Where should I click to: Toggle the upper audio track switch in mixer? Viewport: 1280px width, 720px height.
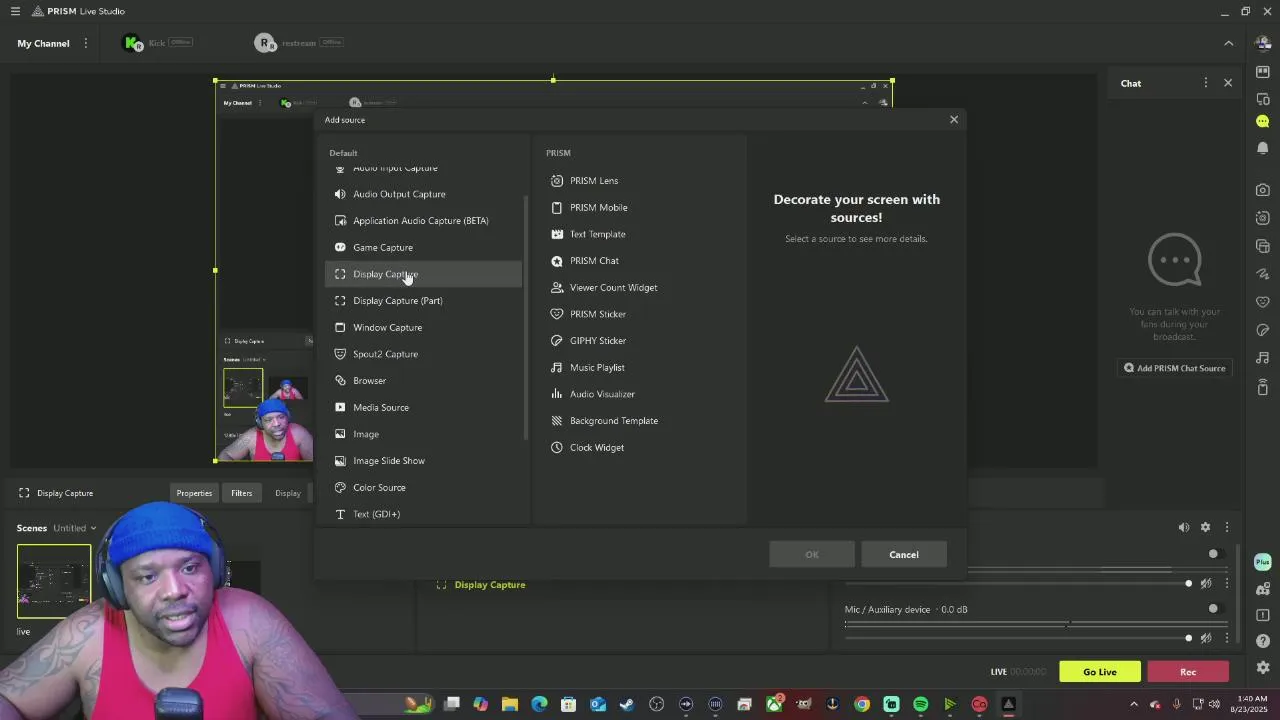click(1213, 554)
